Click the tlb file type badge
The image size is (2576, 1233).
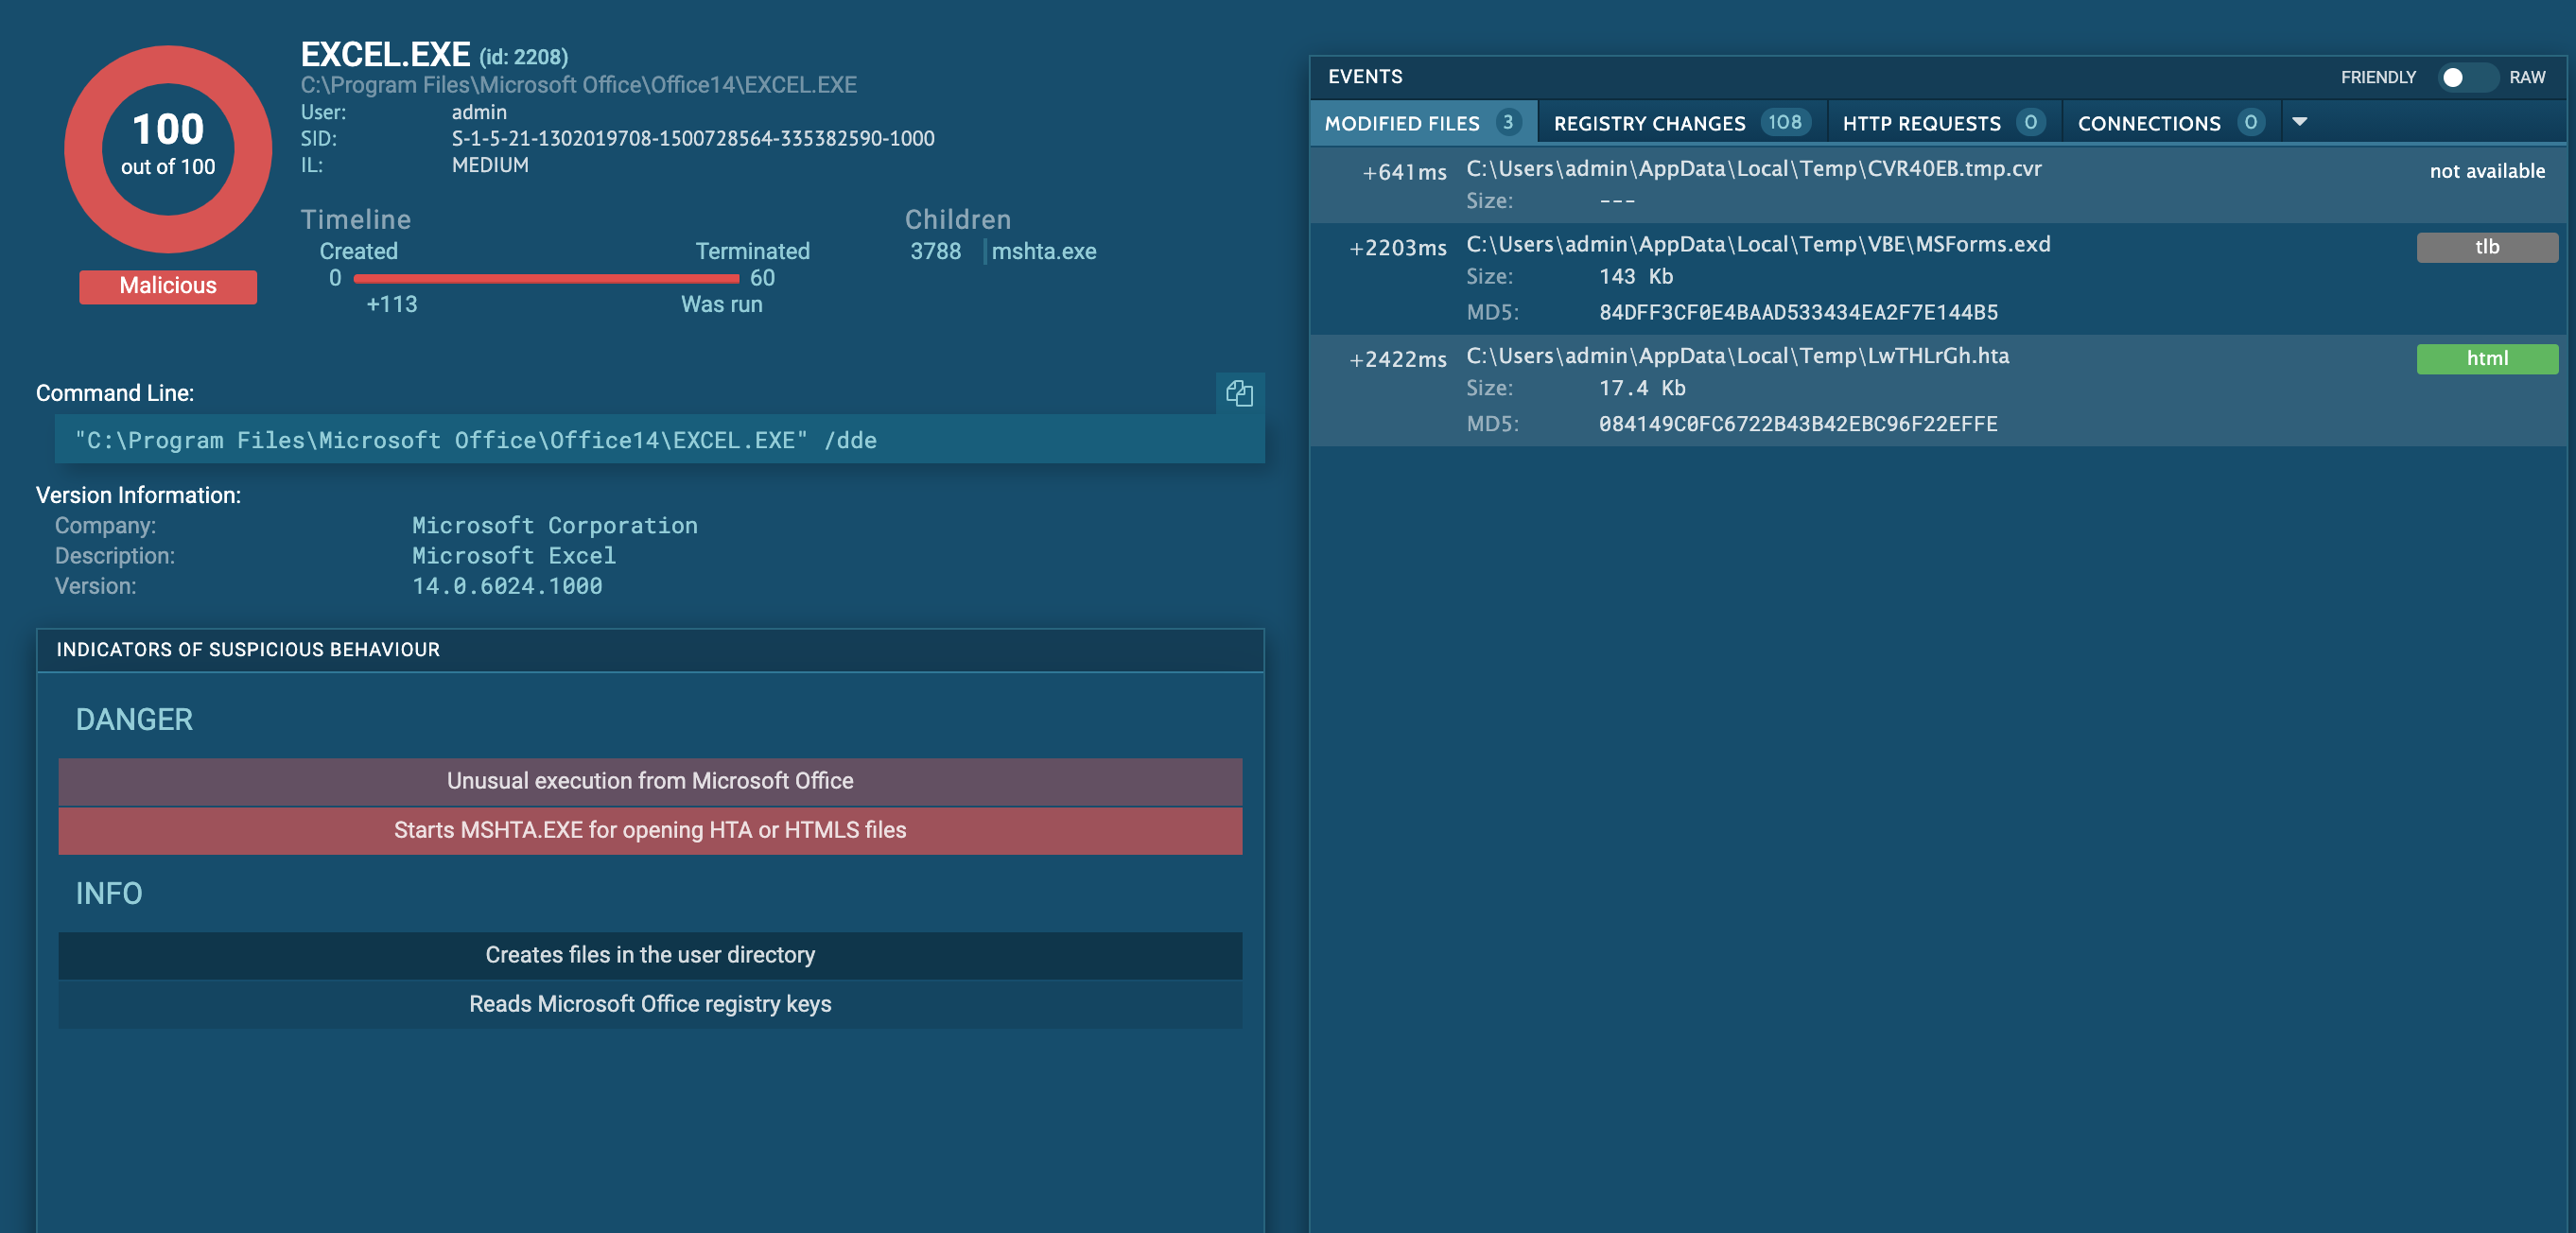tap(2486, 247)
